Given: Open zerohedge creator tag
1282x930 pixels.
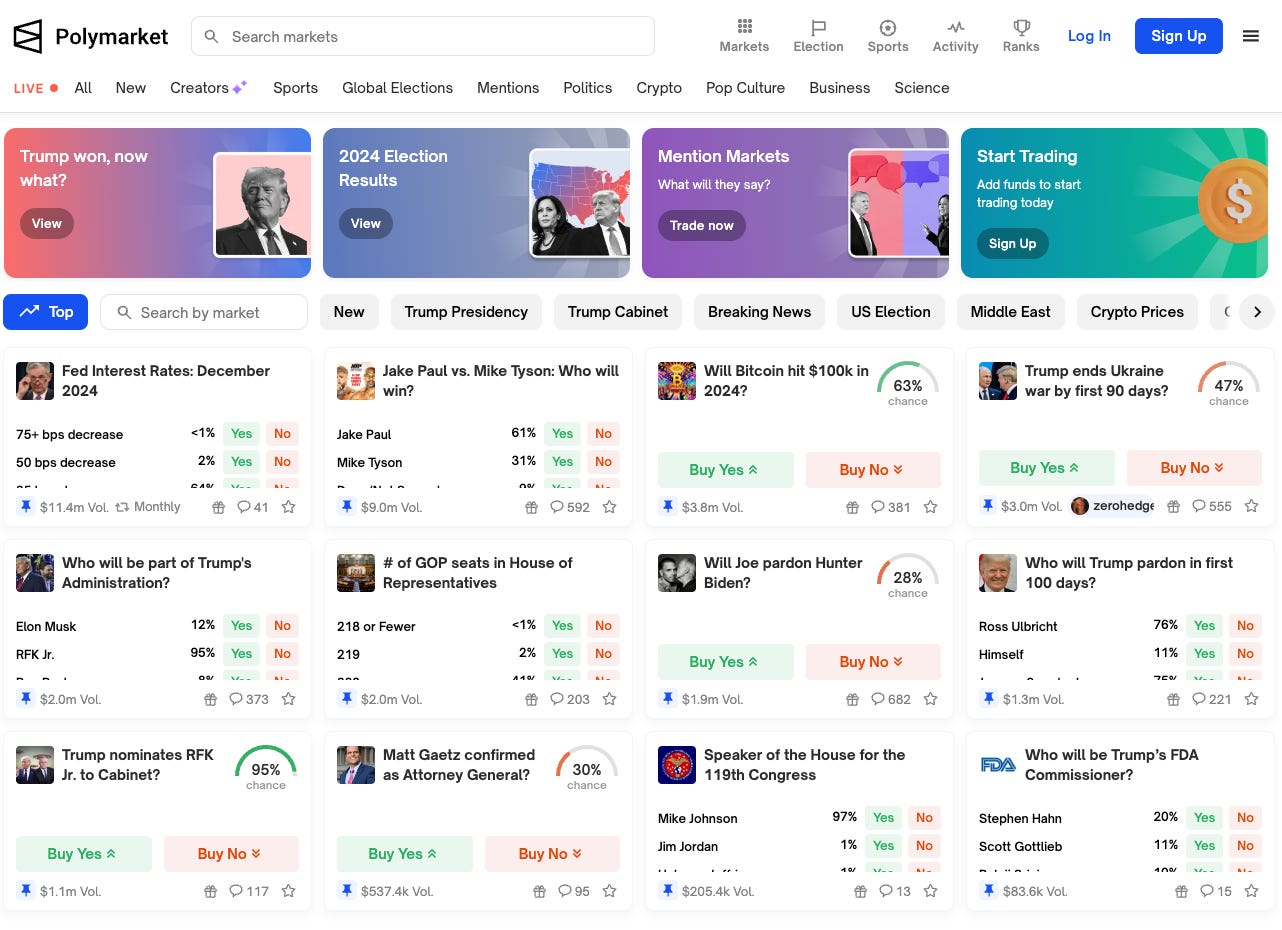Looking at the screenshot, I should click(1112, 506).
